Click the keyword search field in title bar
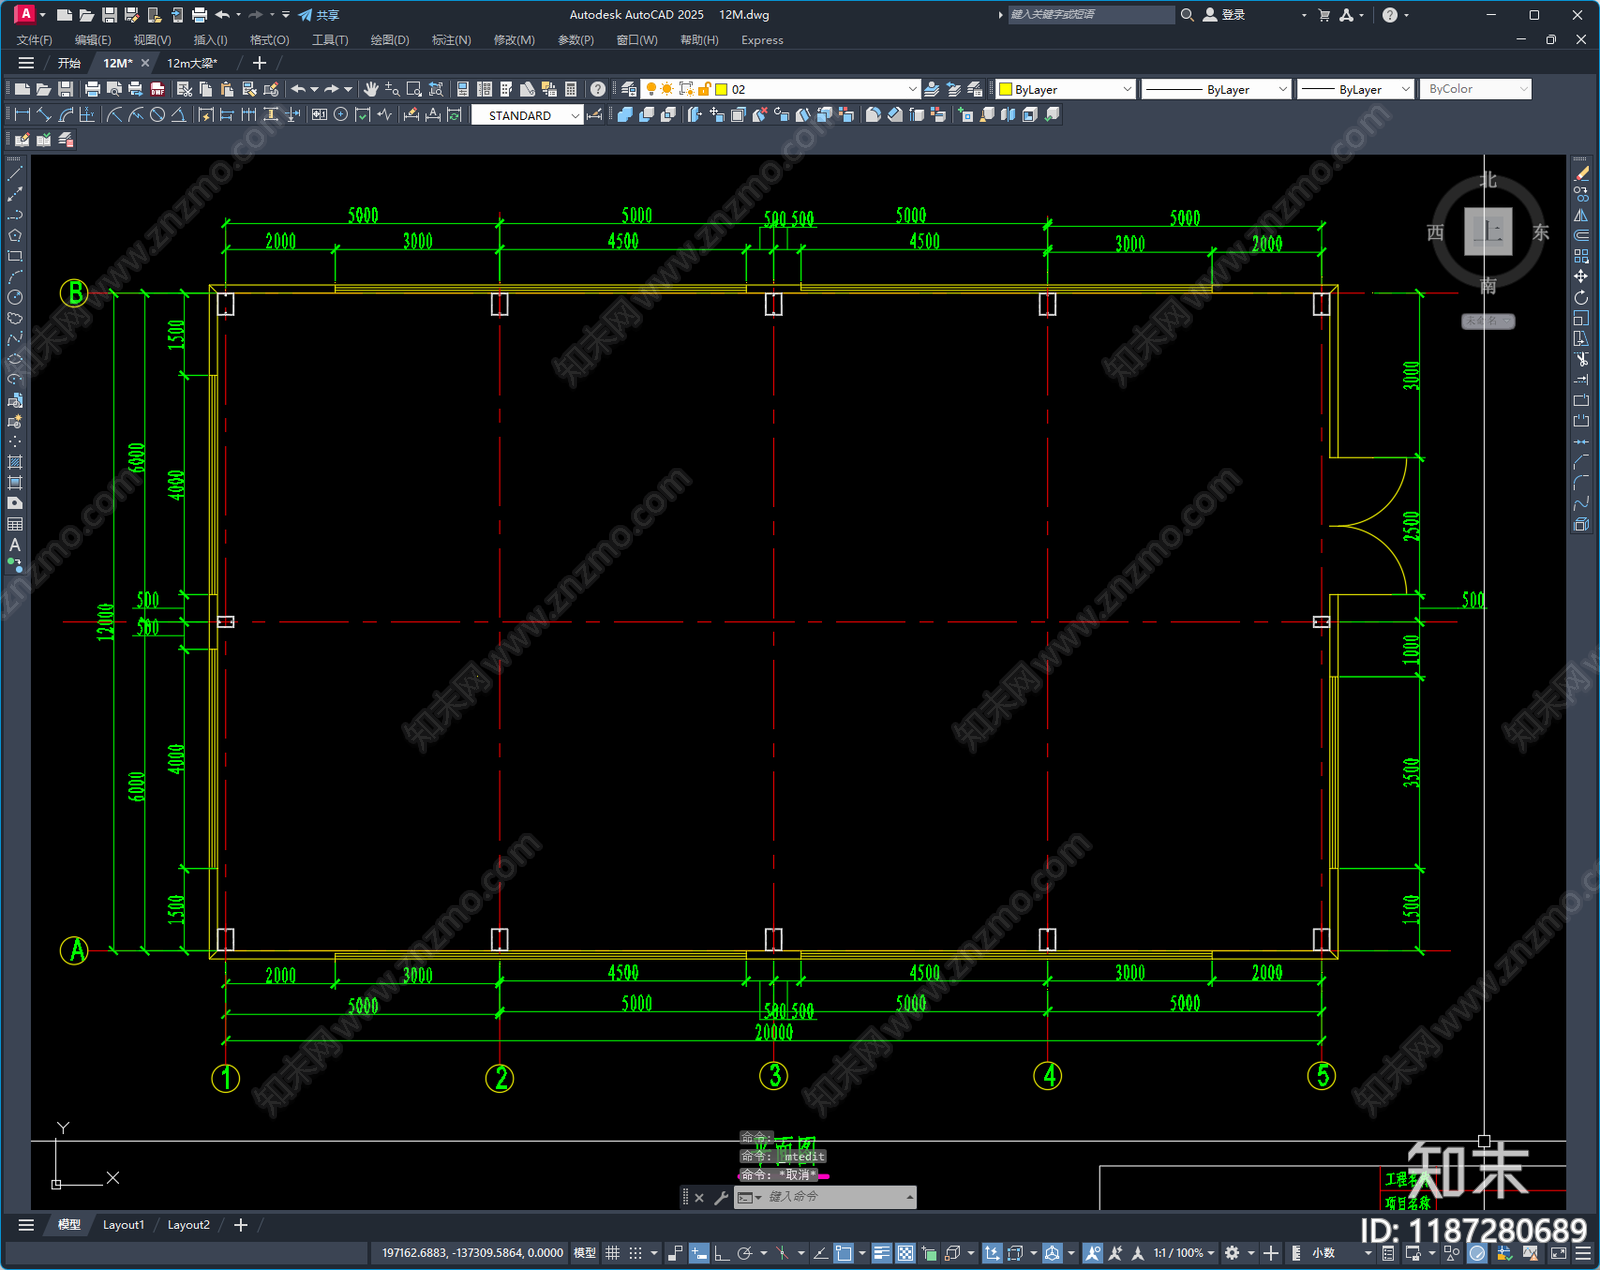Viewport: 1600px width, 1270px height. (1090, 15)
